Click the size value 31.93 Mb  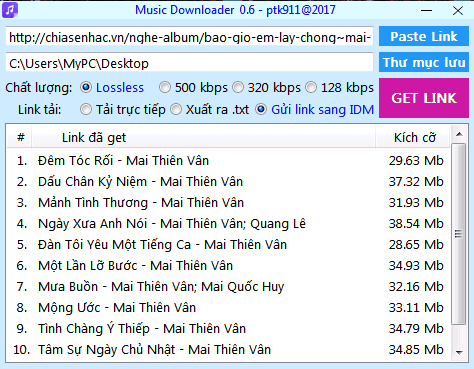click(x=416, y=203)
